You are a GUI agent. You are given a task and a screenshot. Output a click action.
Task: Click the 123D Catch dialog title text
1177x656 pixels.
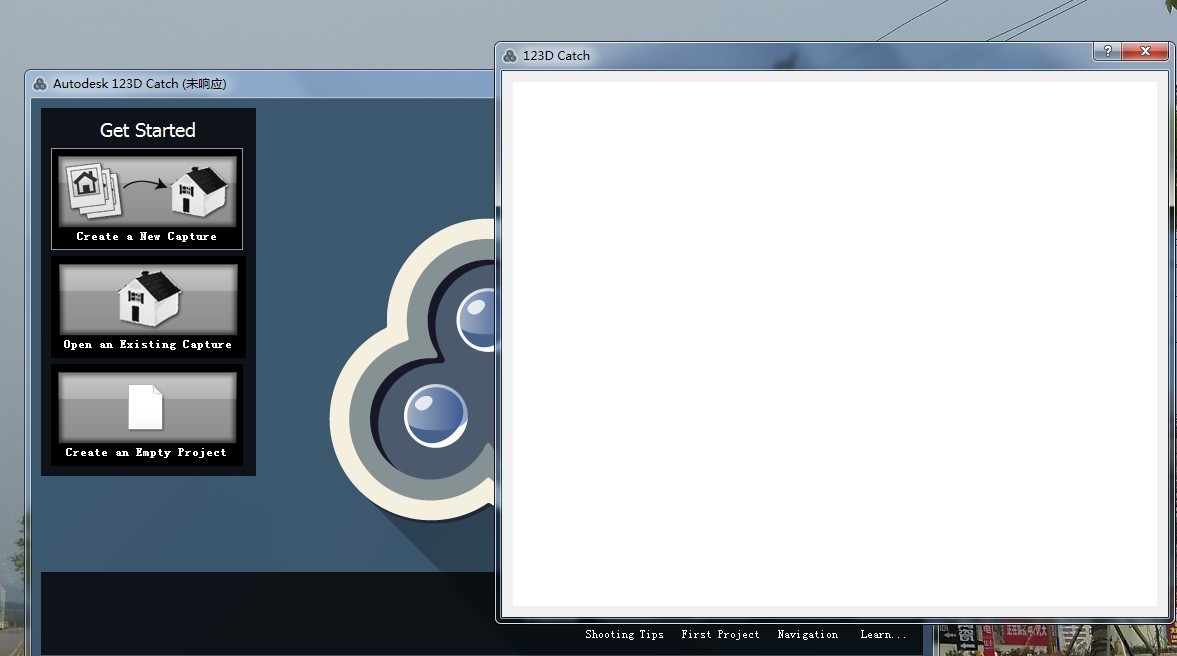pos(556,56)
